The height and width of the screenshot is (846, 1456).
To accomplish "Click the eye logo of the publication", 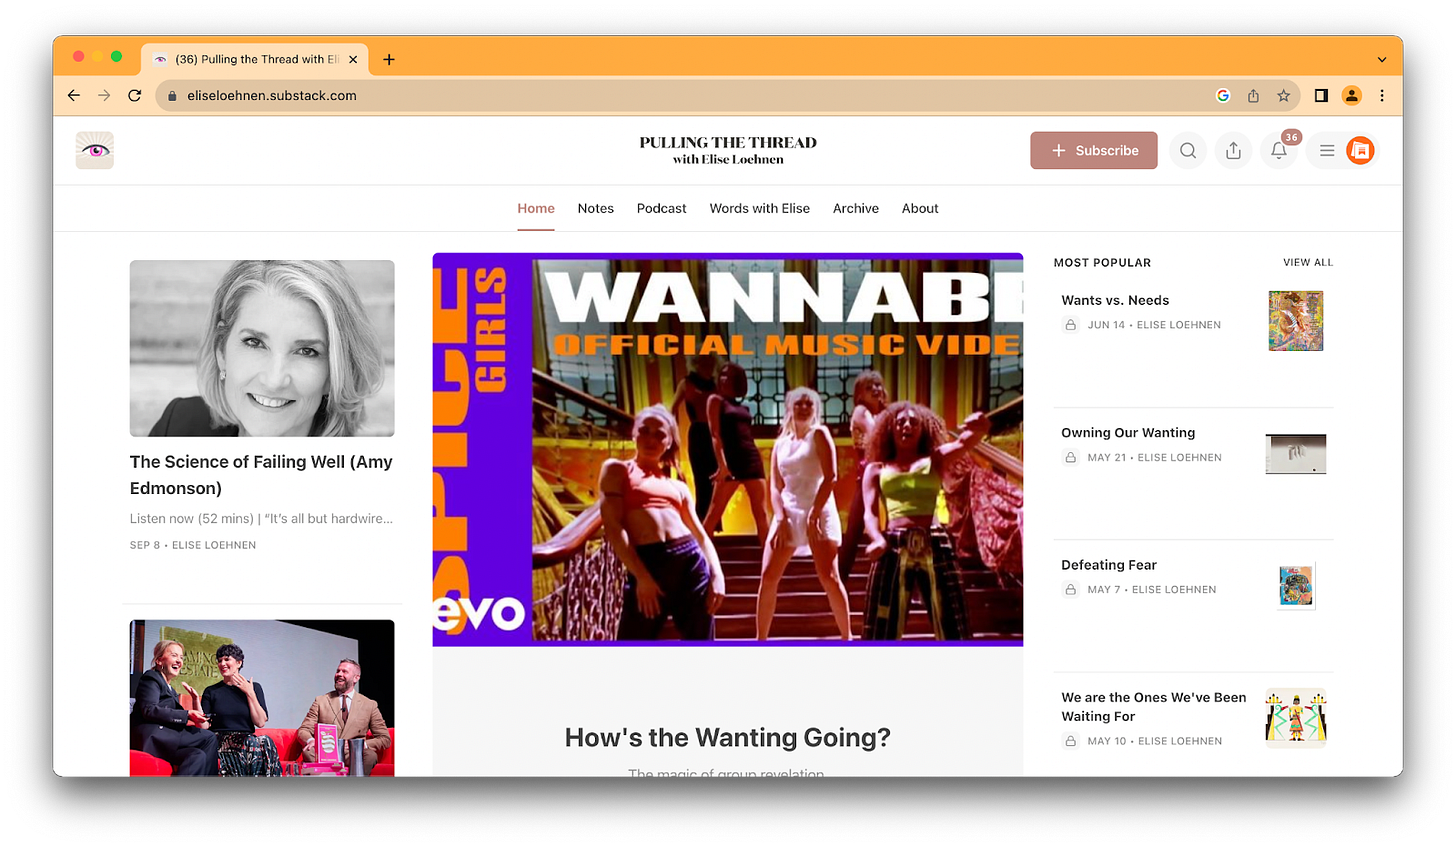I will (x=95, y=150).
